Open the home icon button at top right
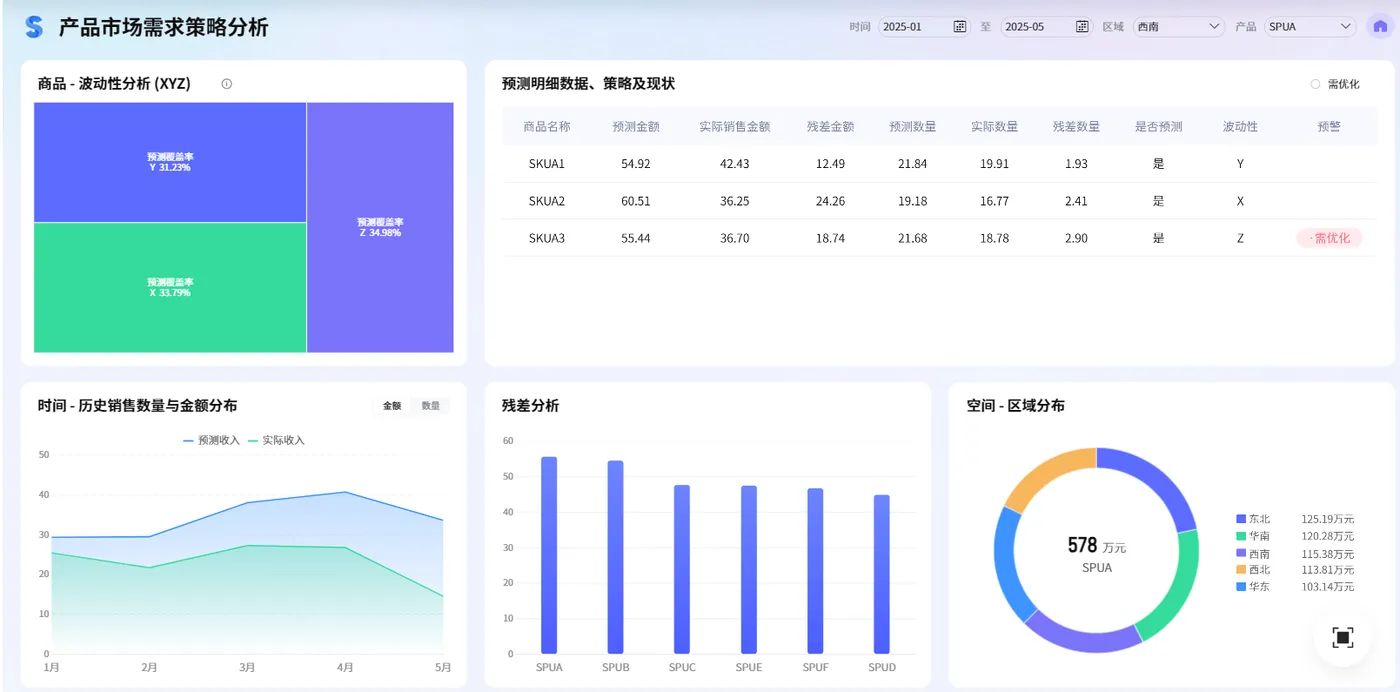Viewport: 1400px width, 692px height. pos(1380,27)
